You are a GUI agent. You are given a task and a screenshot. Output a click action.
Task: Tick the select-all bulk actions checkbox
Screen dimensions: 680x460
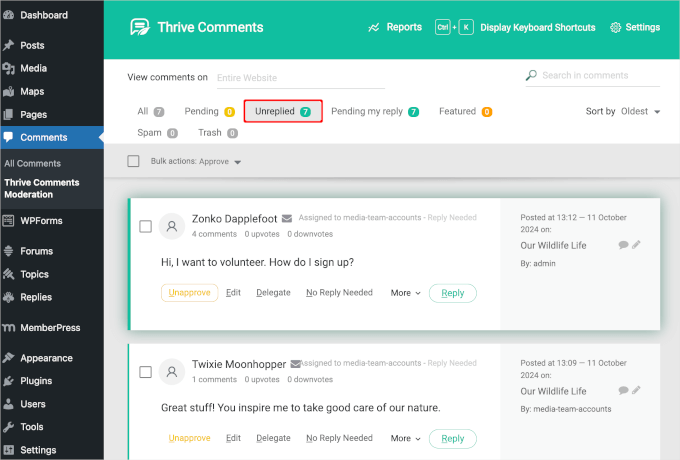point(133,161)
